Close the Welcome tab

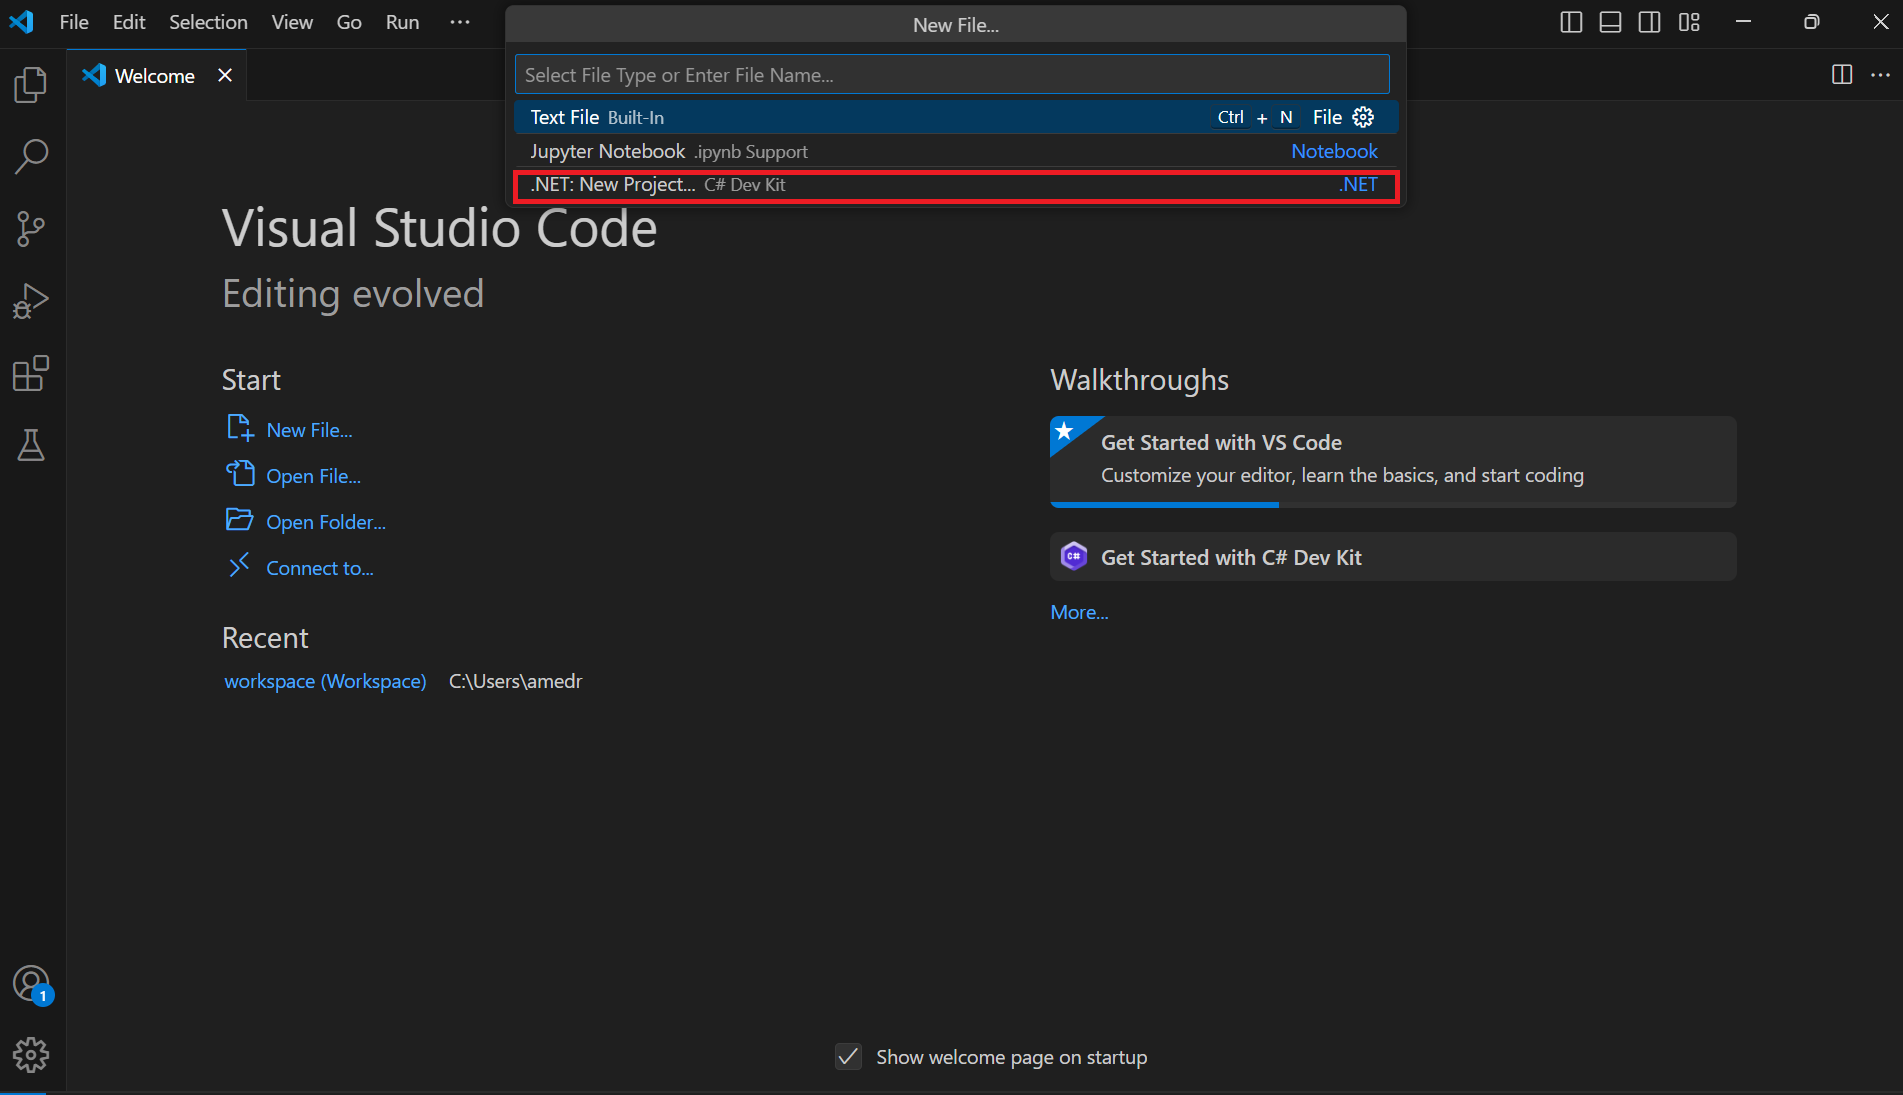click(225, 75)
